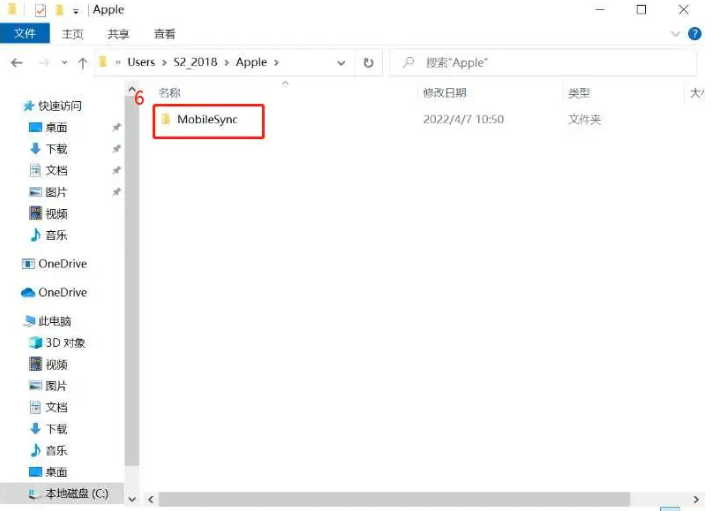
Task: Click the new folder icon in title bar
Action: click(x=59, y=10)
